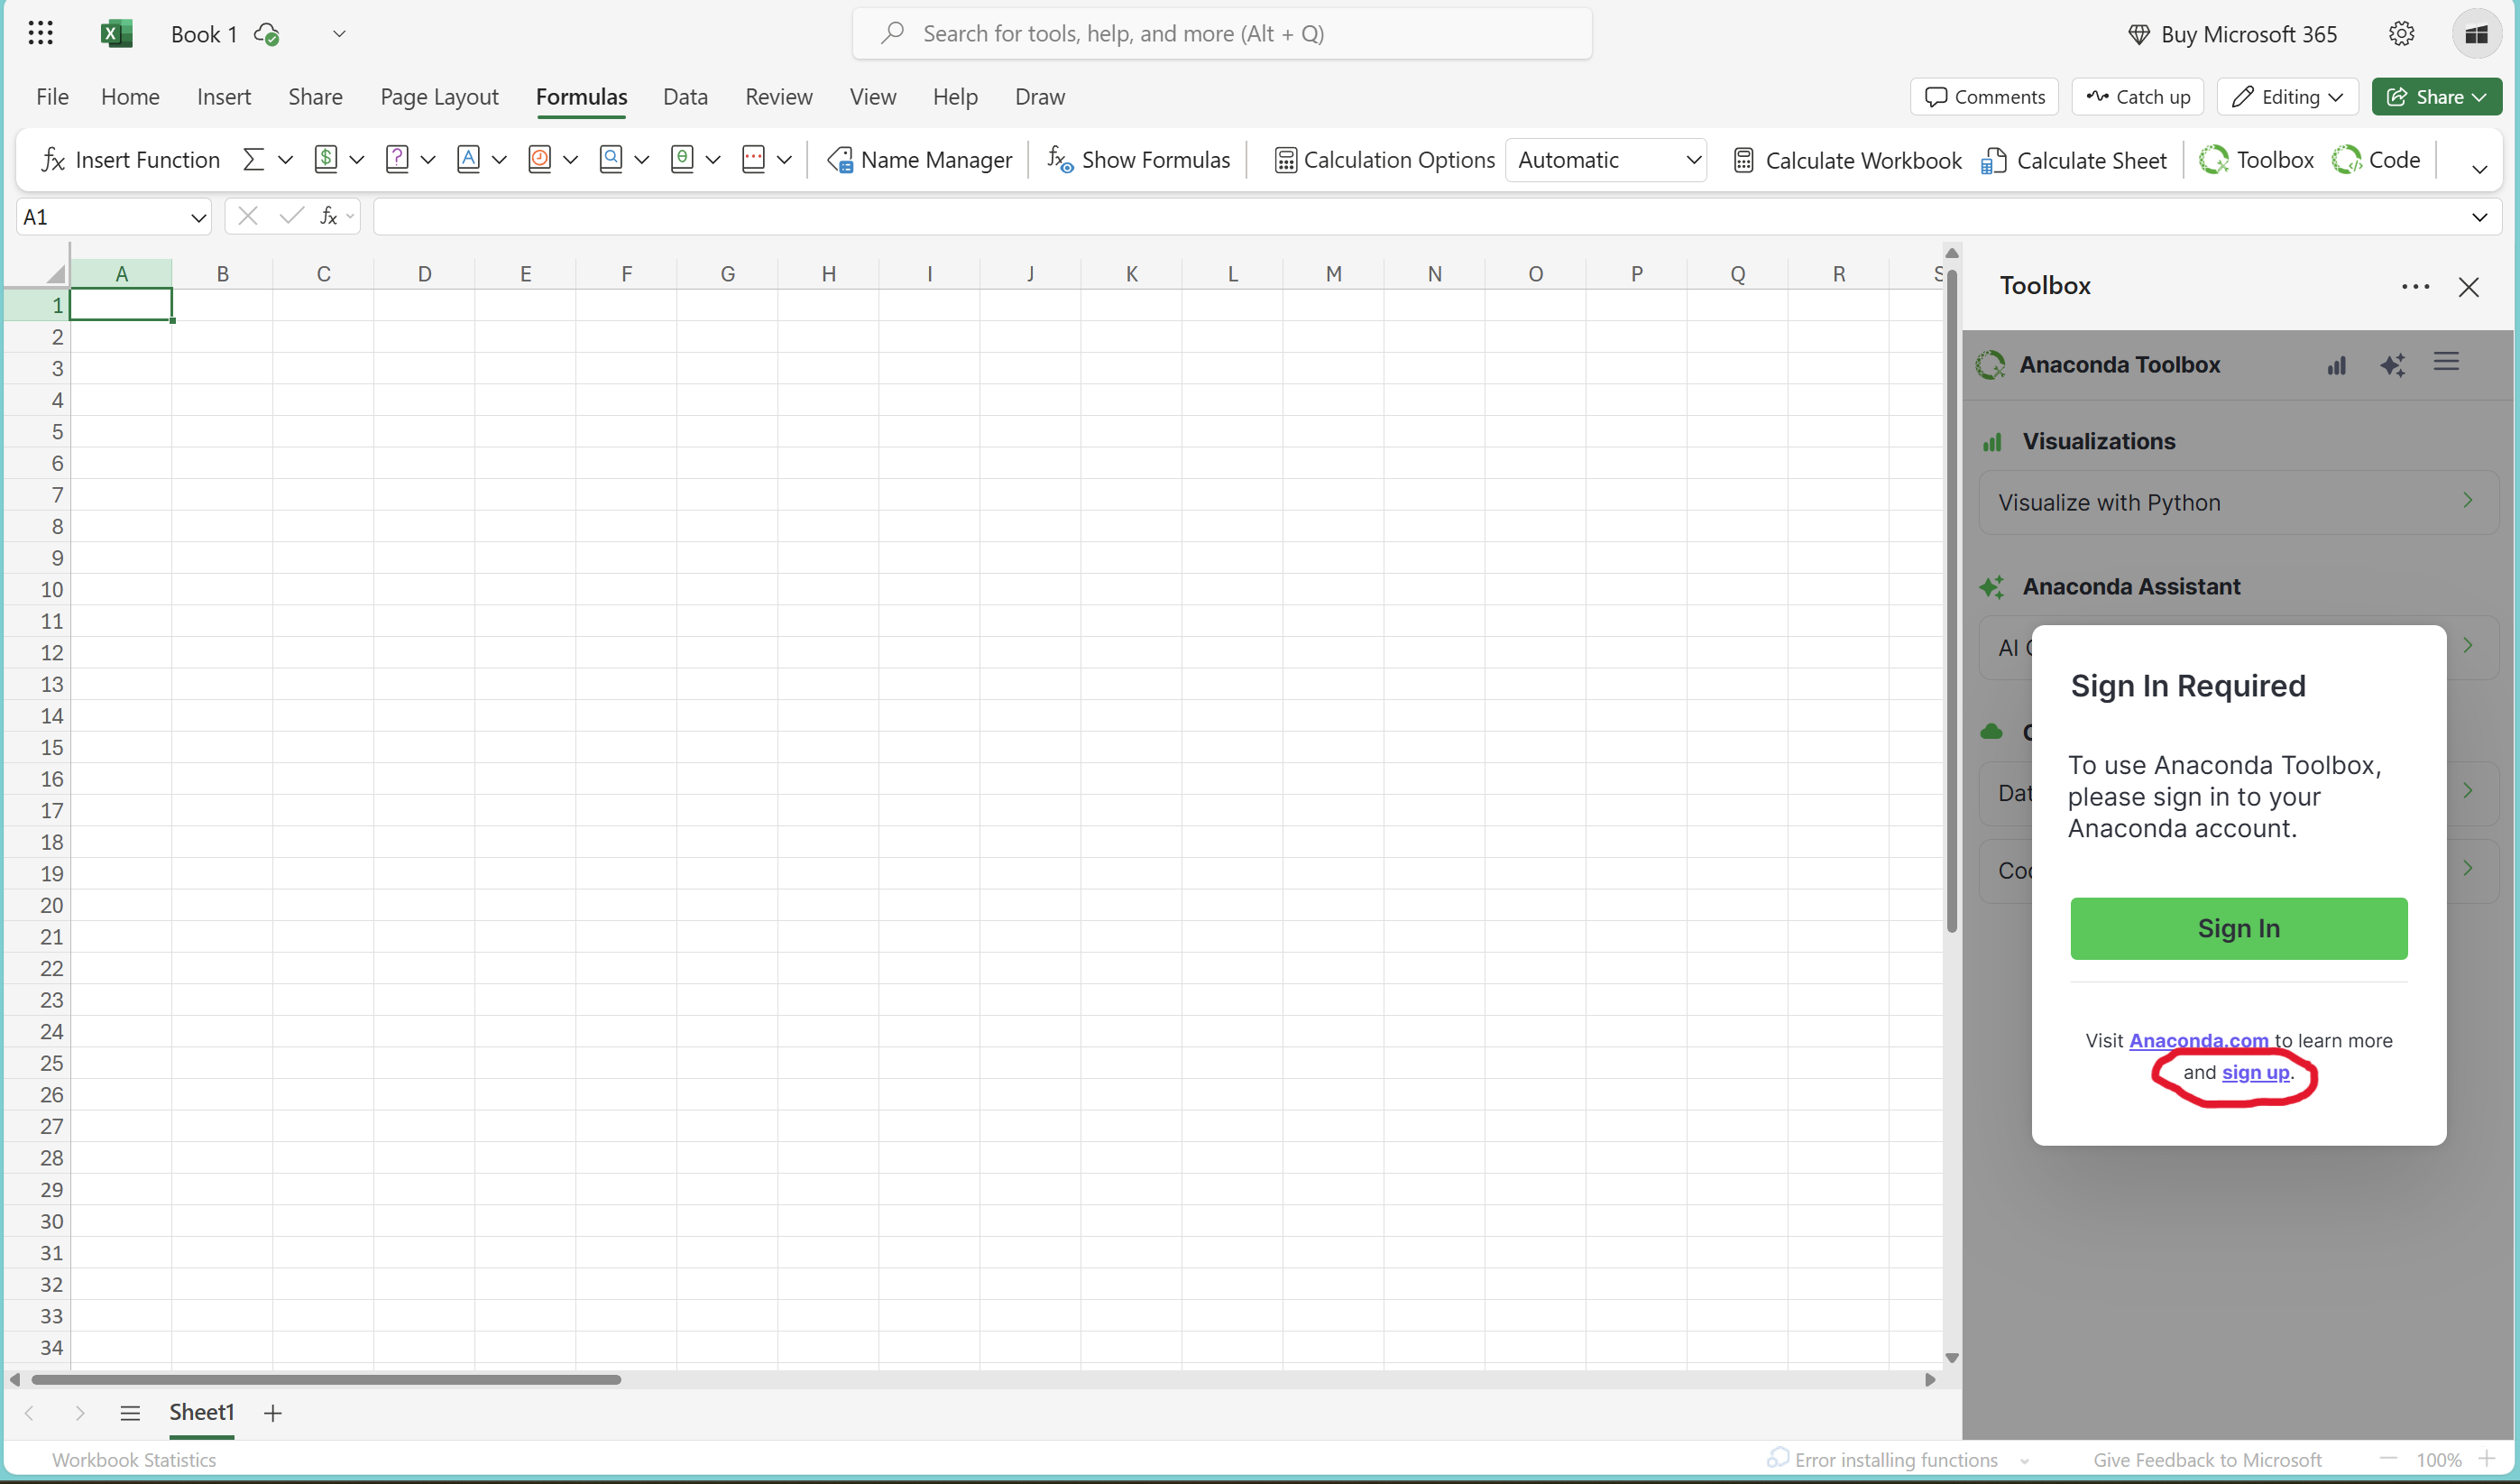Click the AutoSum sigma icon

[254, 160]
